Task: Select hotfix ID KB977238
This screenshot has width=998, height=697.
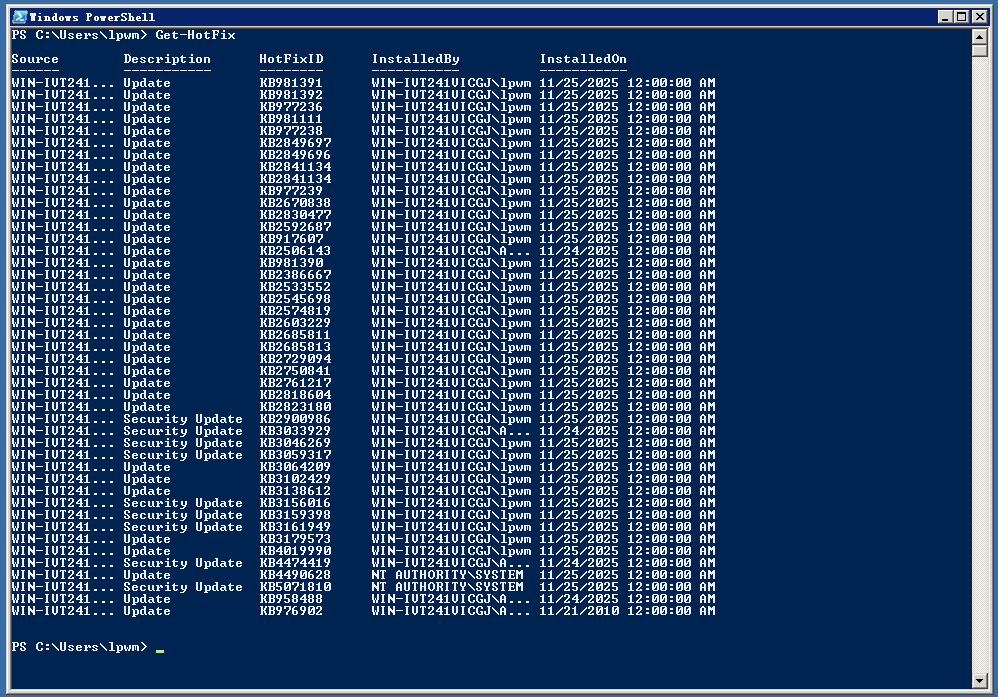Action: [291, 131]
